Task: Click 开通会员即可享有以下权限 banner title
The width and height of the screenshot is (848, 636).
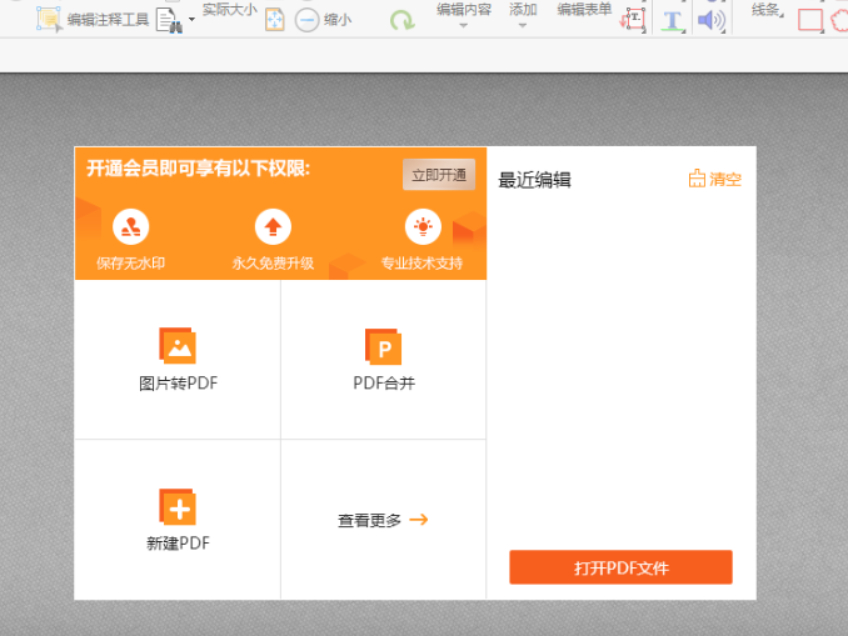Action: click(x=198, y=169)
